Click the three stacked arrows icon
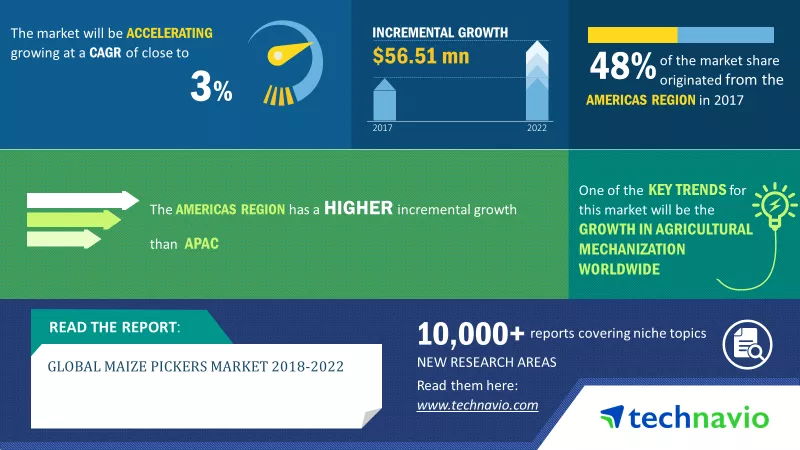 (x=80, y=219)
